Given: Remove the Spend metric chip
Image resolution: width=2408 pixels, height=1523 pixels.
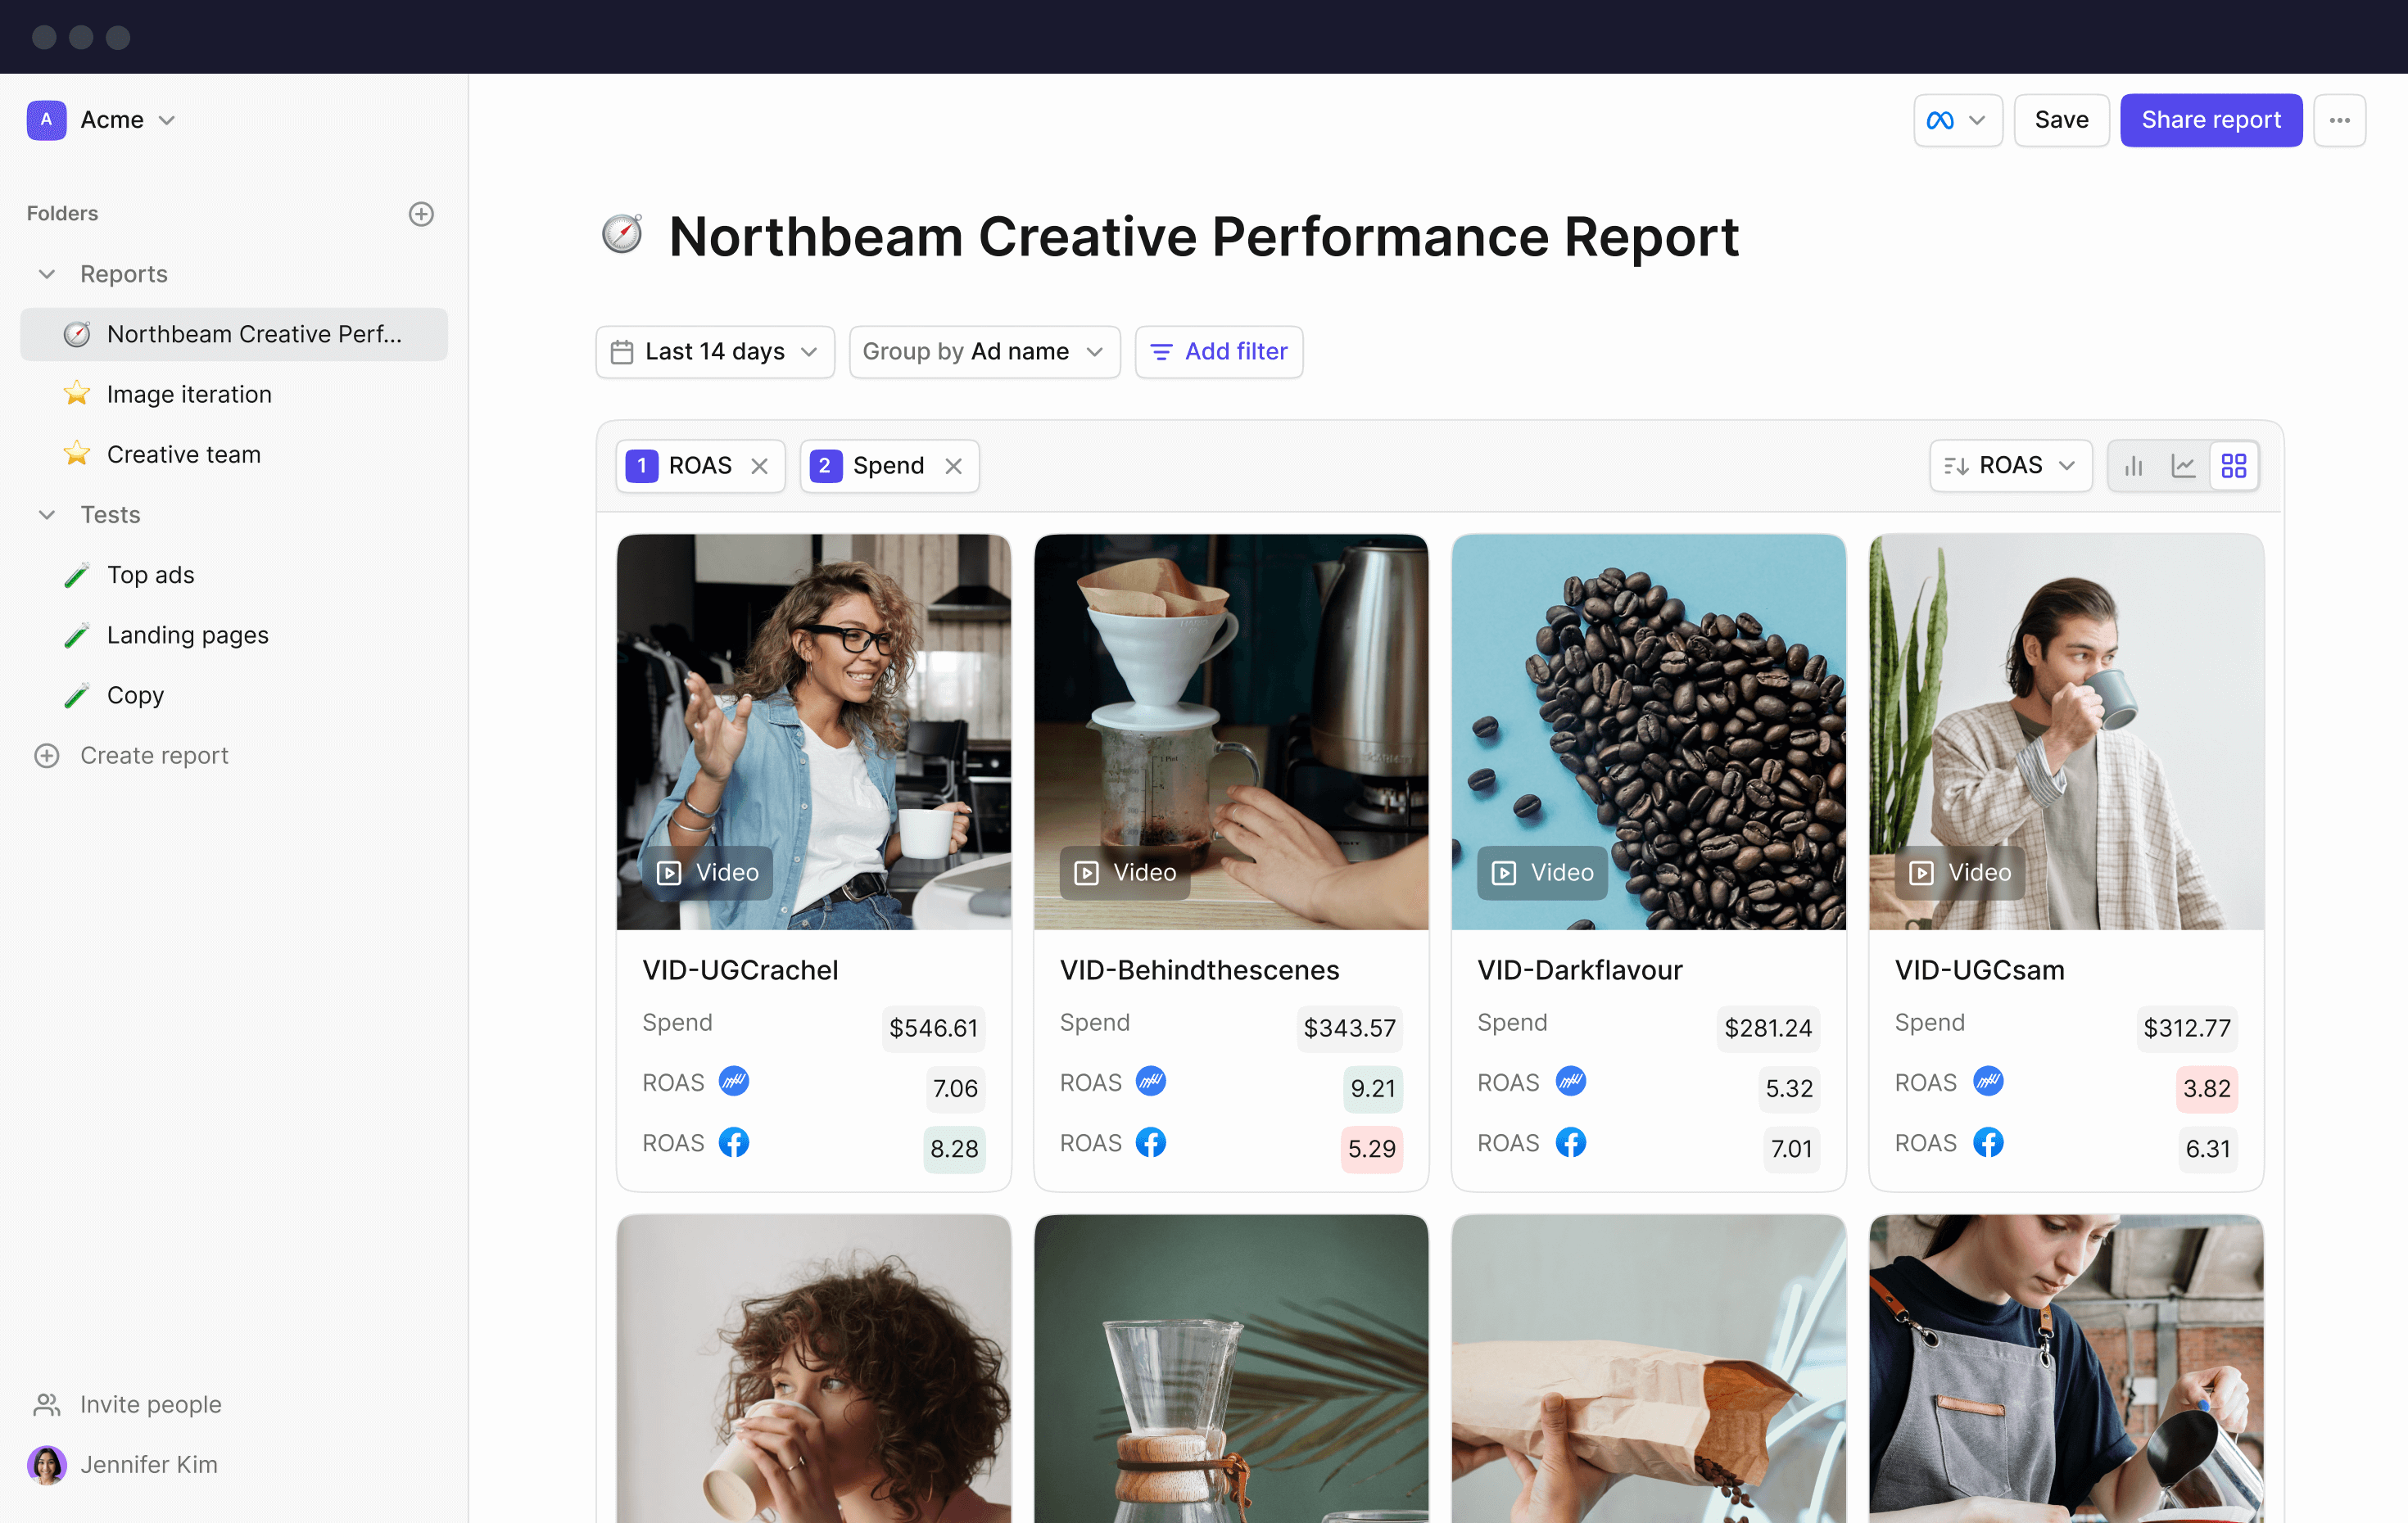Looking at the screenshot, I should pos(954,466).
